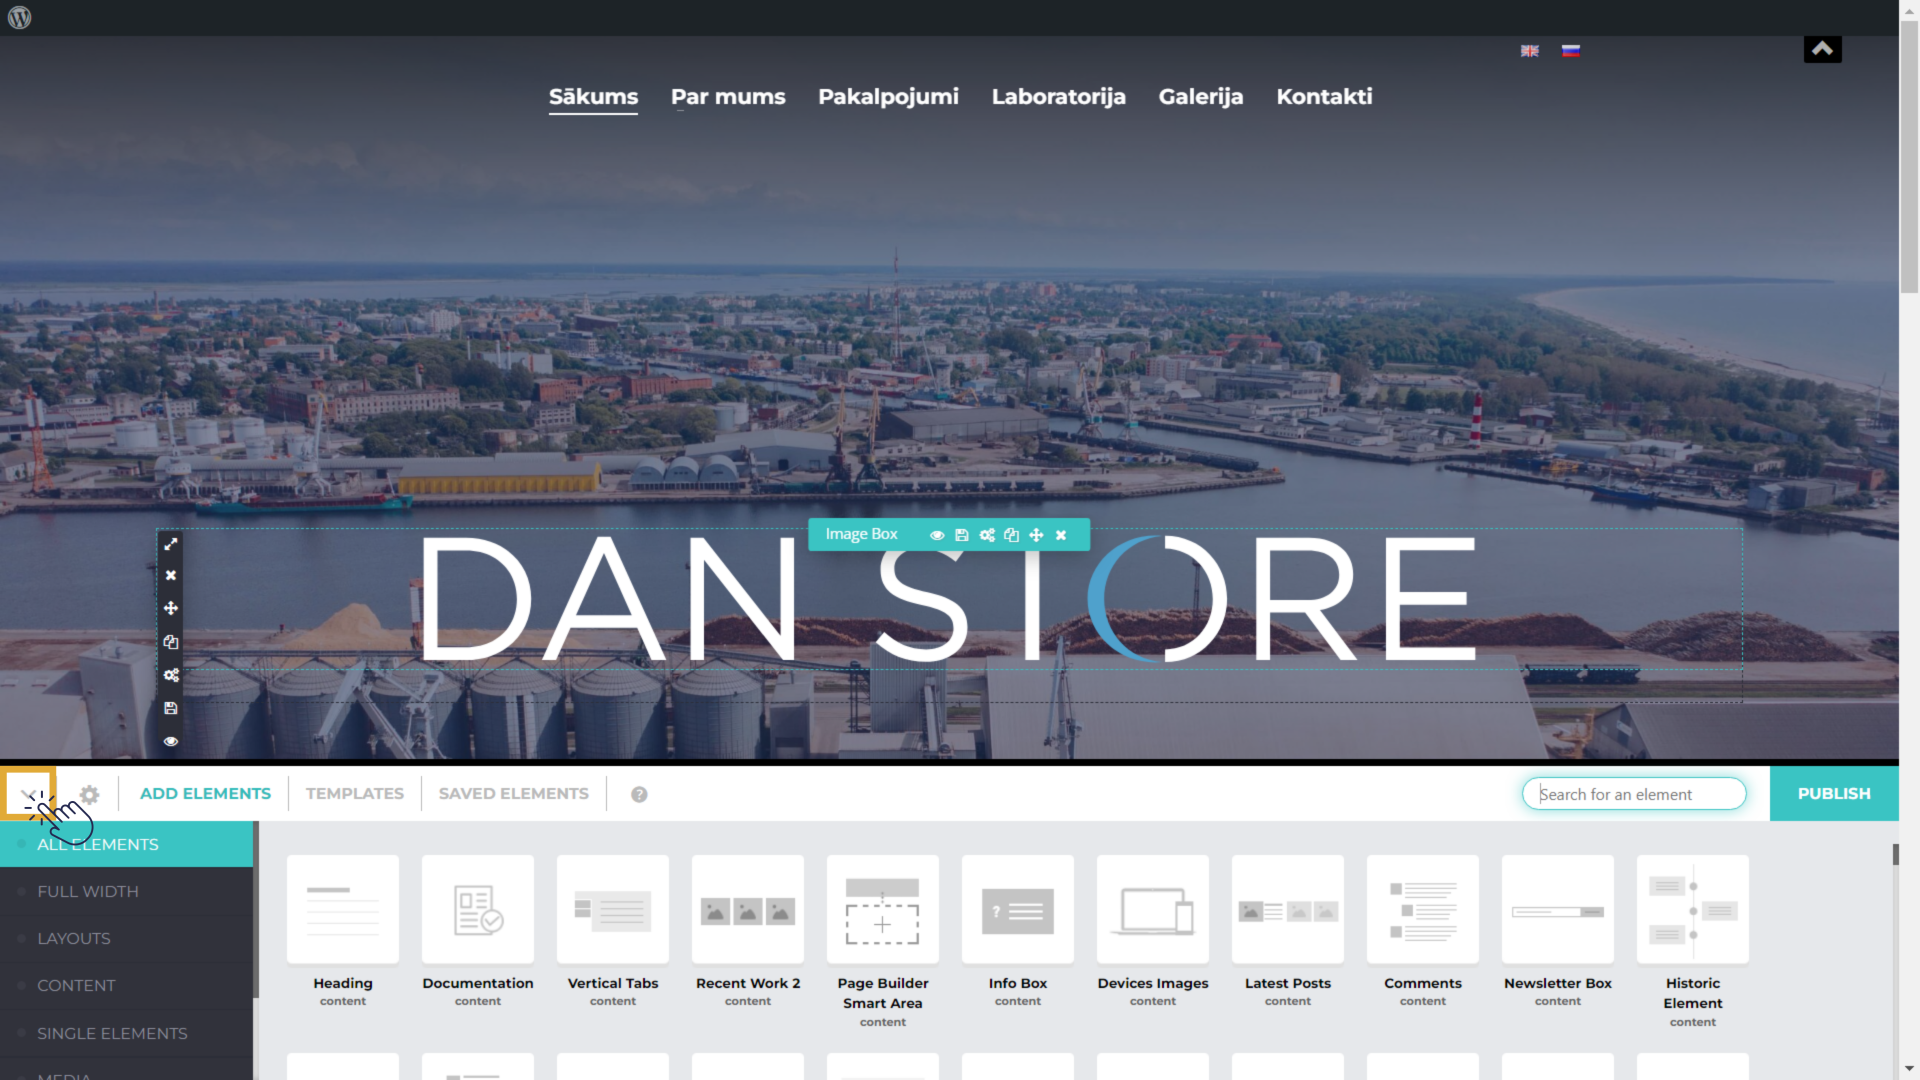Duplicate the Image Box element
This screenshot has height=1080, width=1920.
click(x=1012, y=535)
